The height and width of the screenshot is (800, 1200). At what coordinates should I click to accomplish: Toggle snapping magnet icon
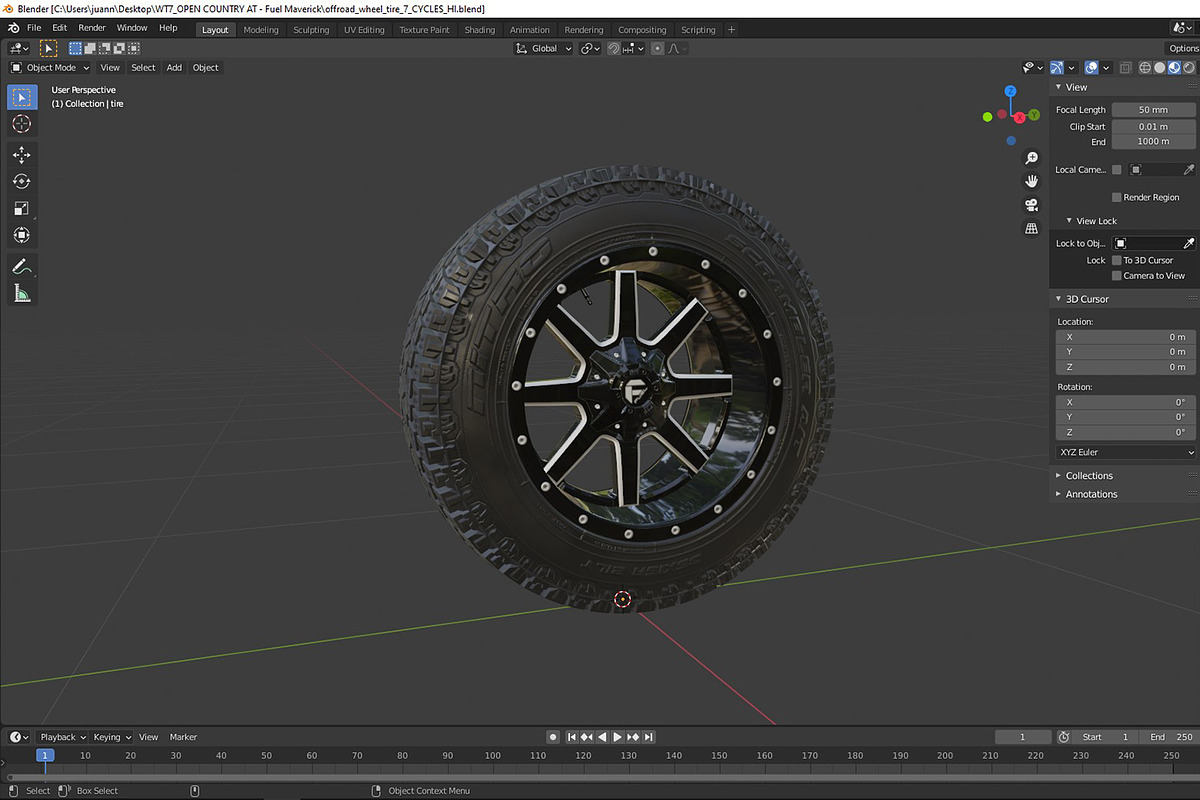coord(614,48)
